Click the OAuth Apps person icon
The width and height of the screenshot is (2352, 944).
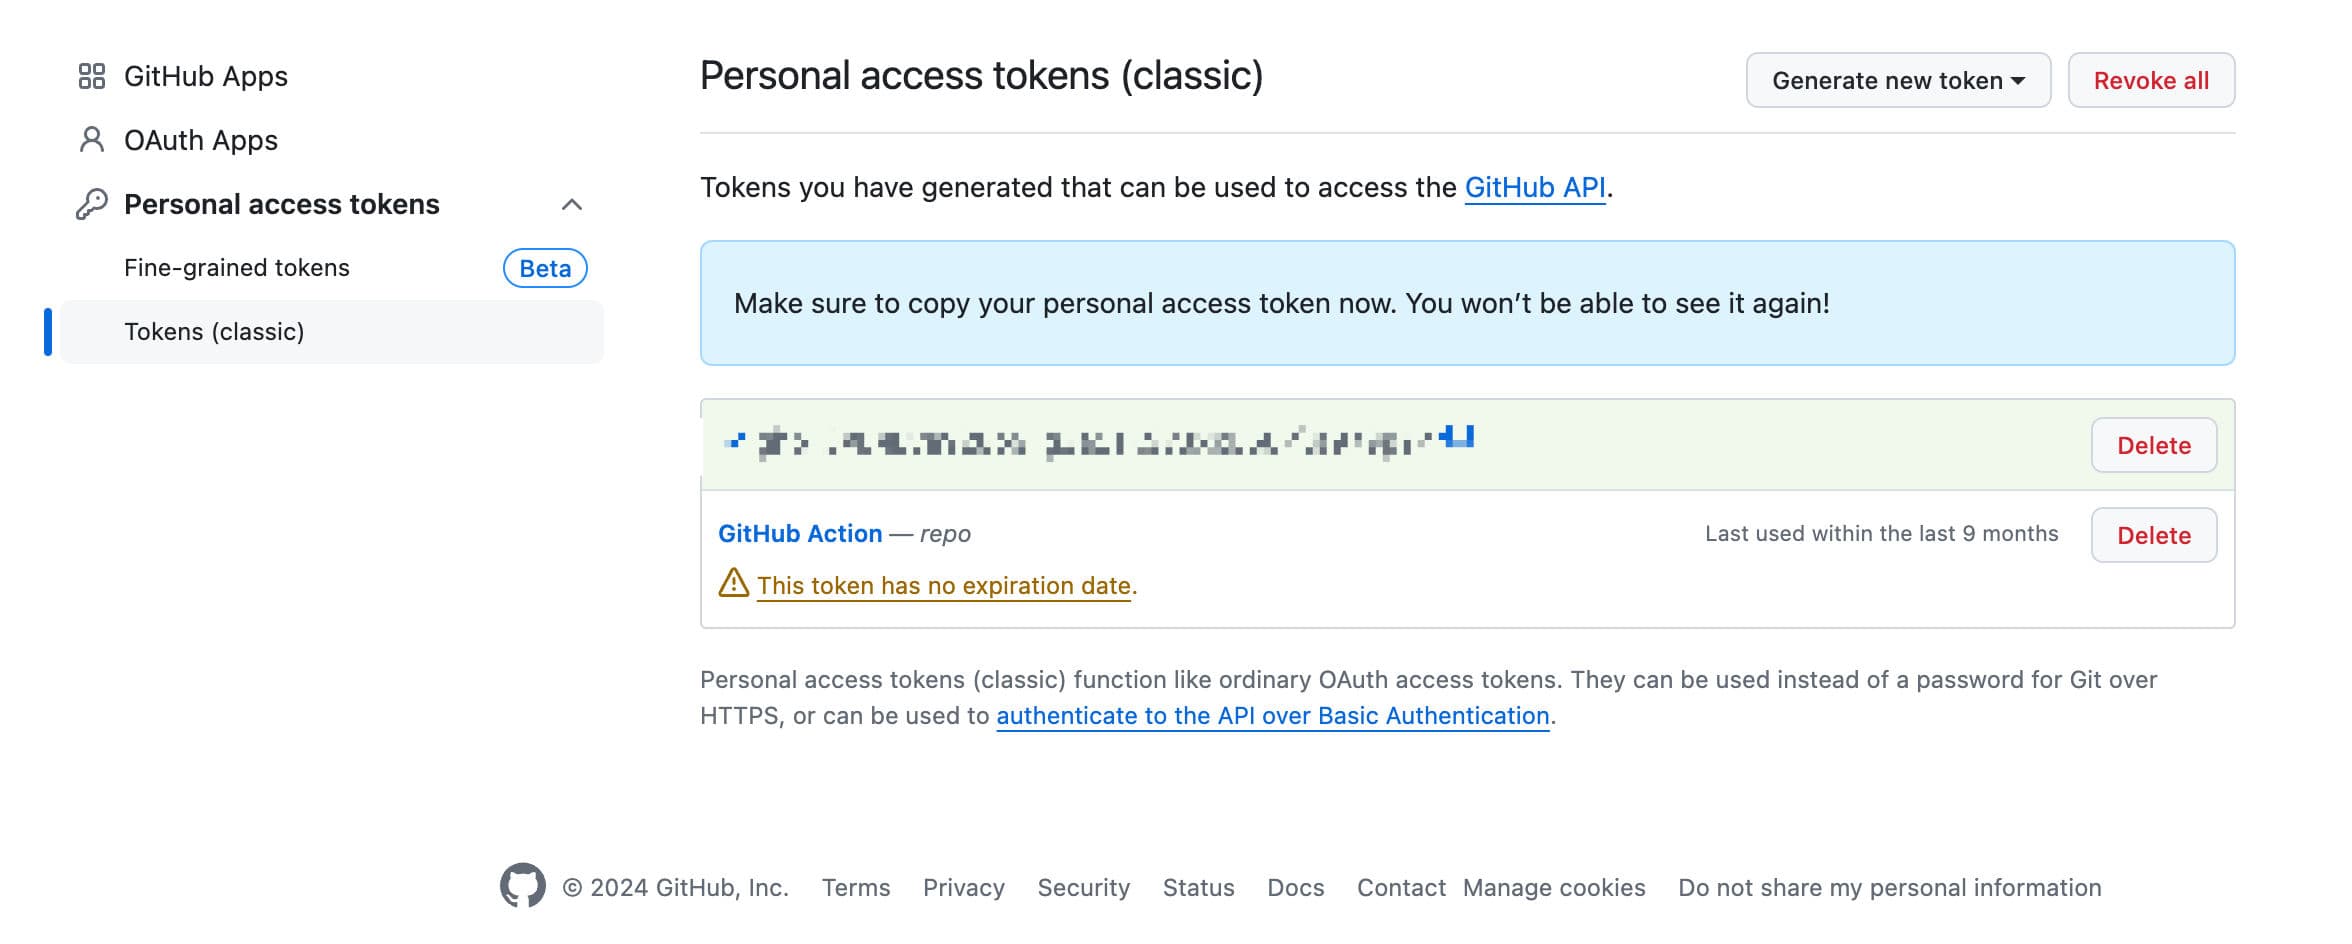pyautogui.click(x=92, y=140)
